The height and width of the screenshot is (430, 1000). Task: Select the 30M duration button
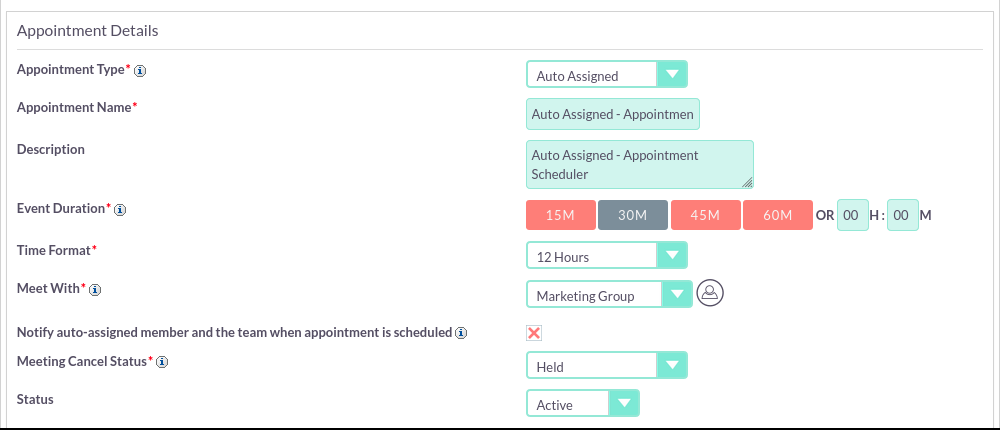pos(633,215)
